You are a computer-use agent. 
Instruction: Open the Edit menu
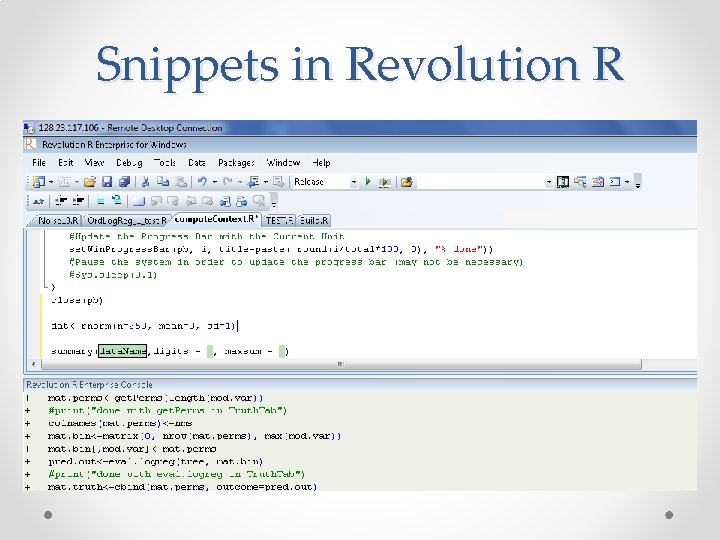pyautogui.click(x=66, y=163)
